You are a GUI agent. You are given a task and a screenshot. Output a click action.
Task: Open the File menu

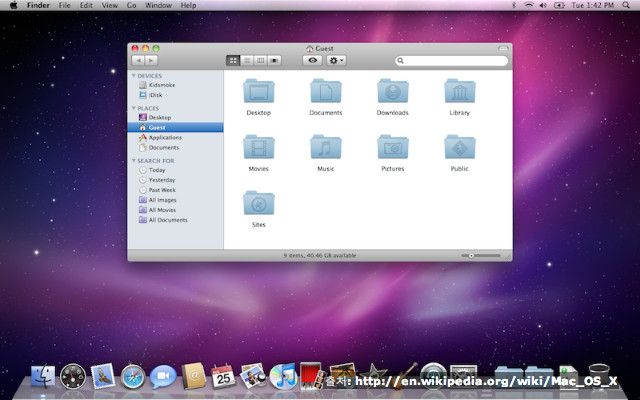pyautogui.click(x=64, y=5)
